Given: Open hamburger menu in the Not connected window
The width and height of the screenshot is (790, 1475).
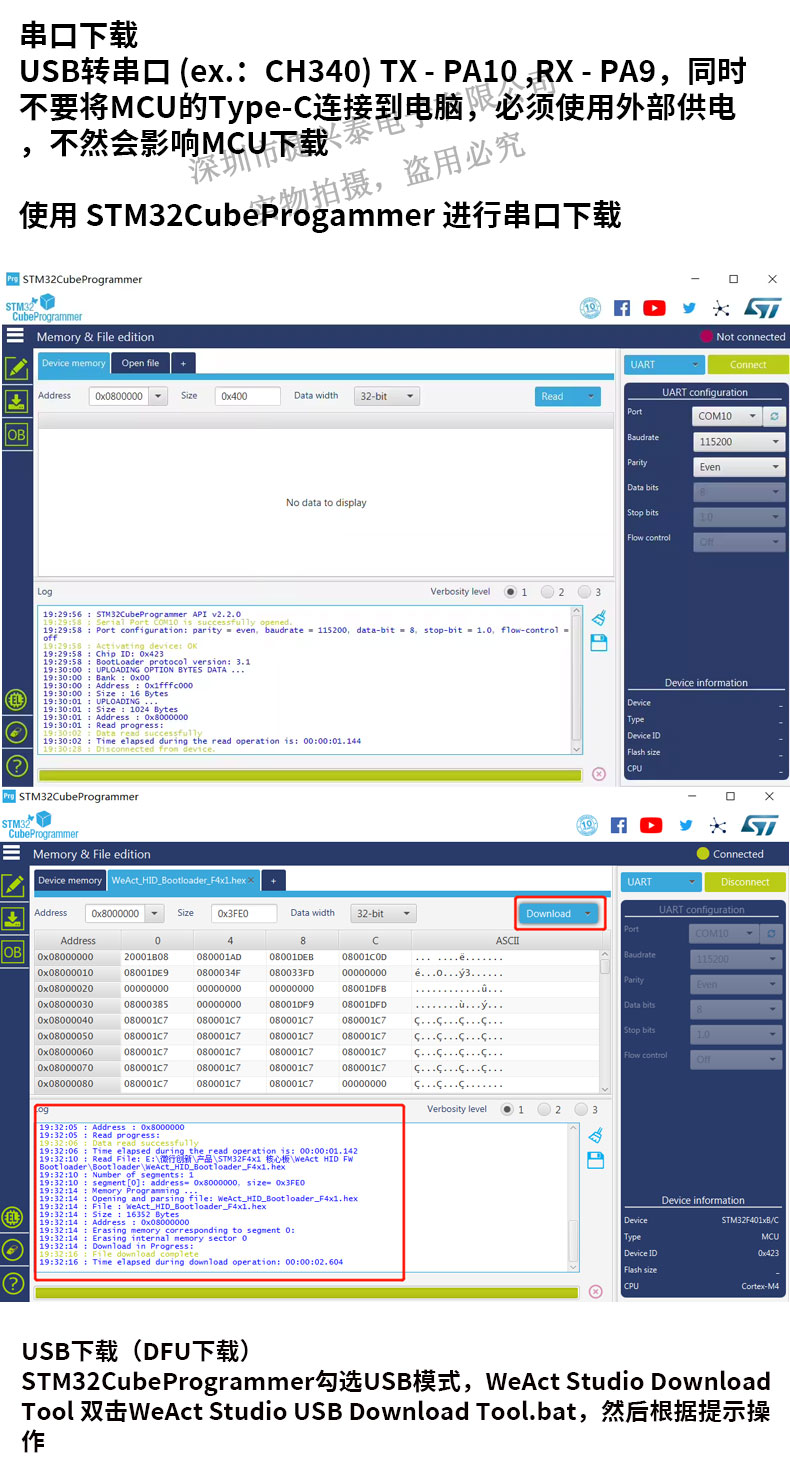Looking at the screenshot, I should pyautogui.click(x=15, y=336).
